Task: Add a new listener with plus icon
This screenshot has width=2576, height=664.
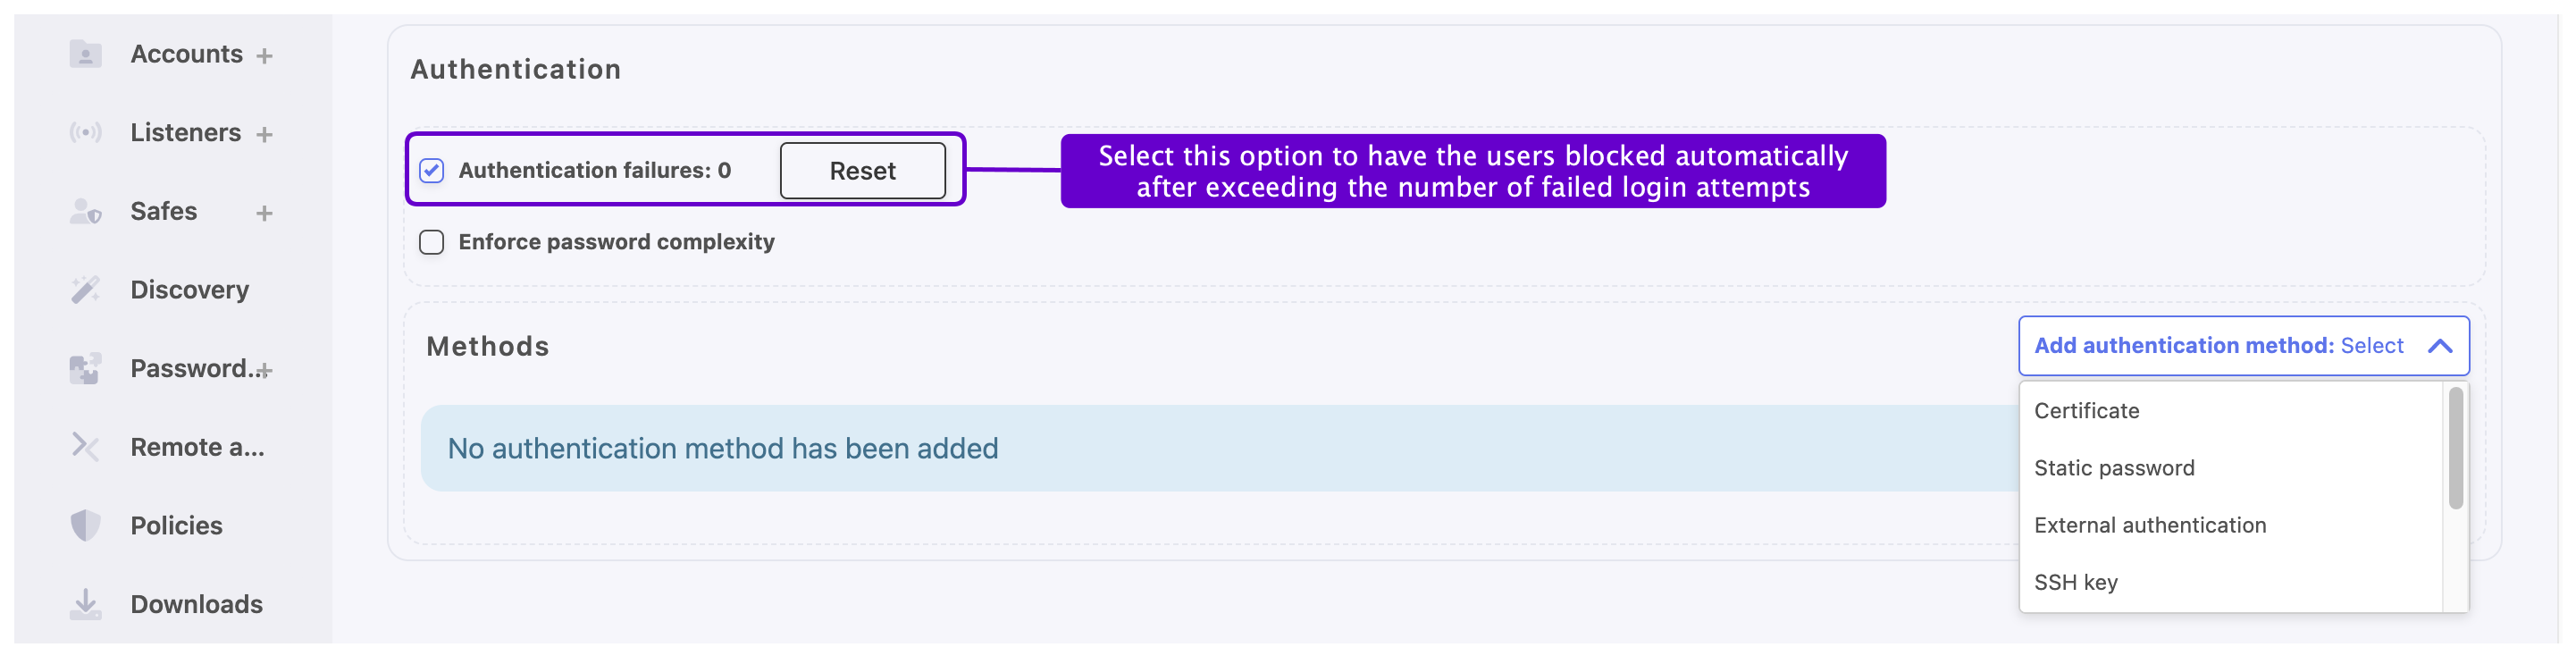Action: tap(264, 134)
